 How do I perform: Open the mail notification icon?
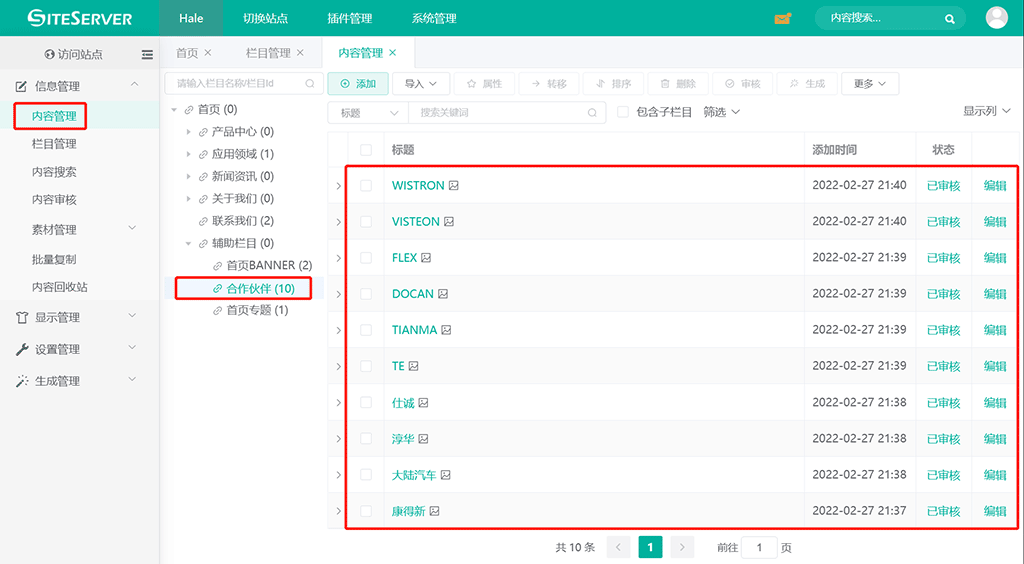pos(782,18)
